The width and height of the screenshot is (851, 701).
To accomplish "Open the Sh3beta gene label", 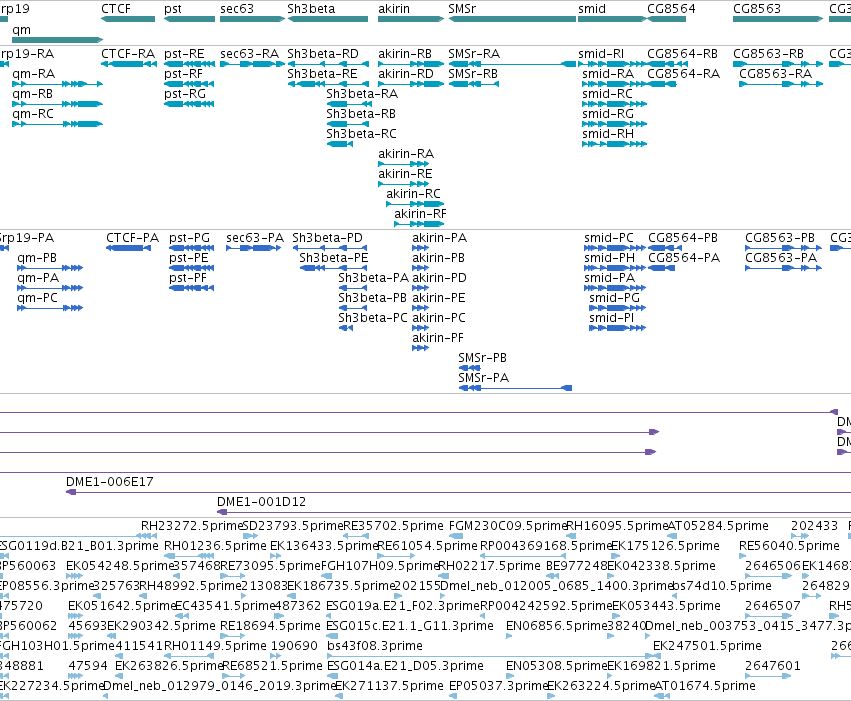I will coord(311,9).
